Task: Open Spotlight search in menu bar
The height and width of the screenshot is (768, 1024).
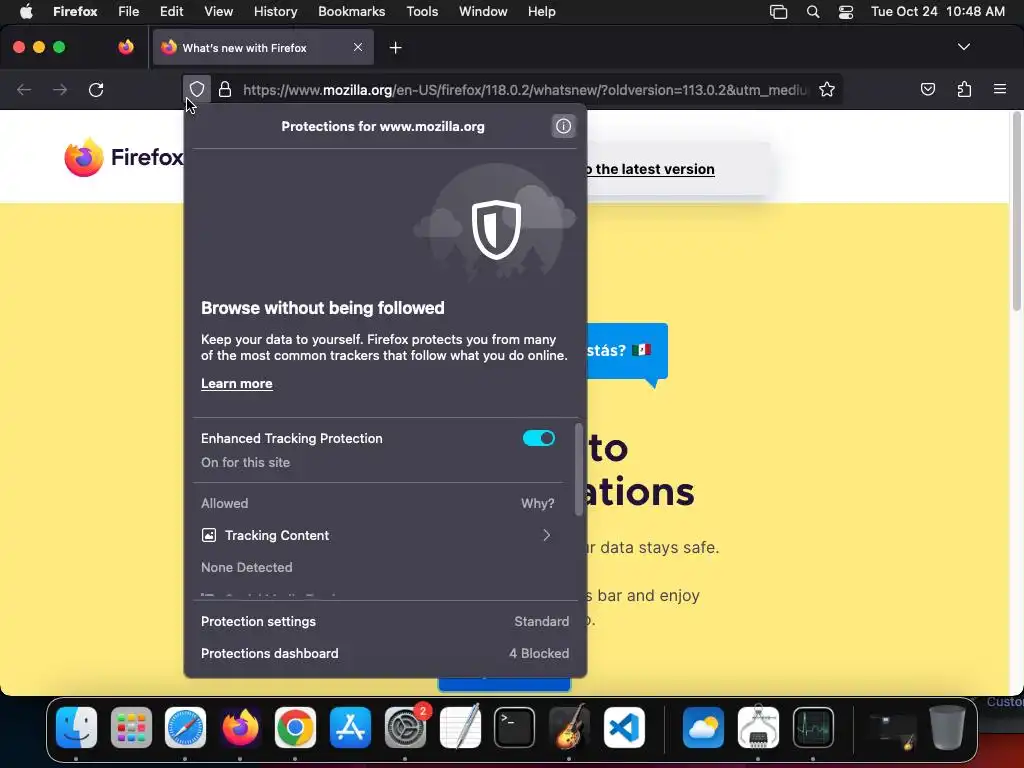Action: (x=812, y=12)
